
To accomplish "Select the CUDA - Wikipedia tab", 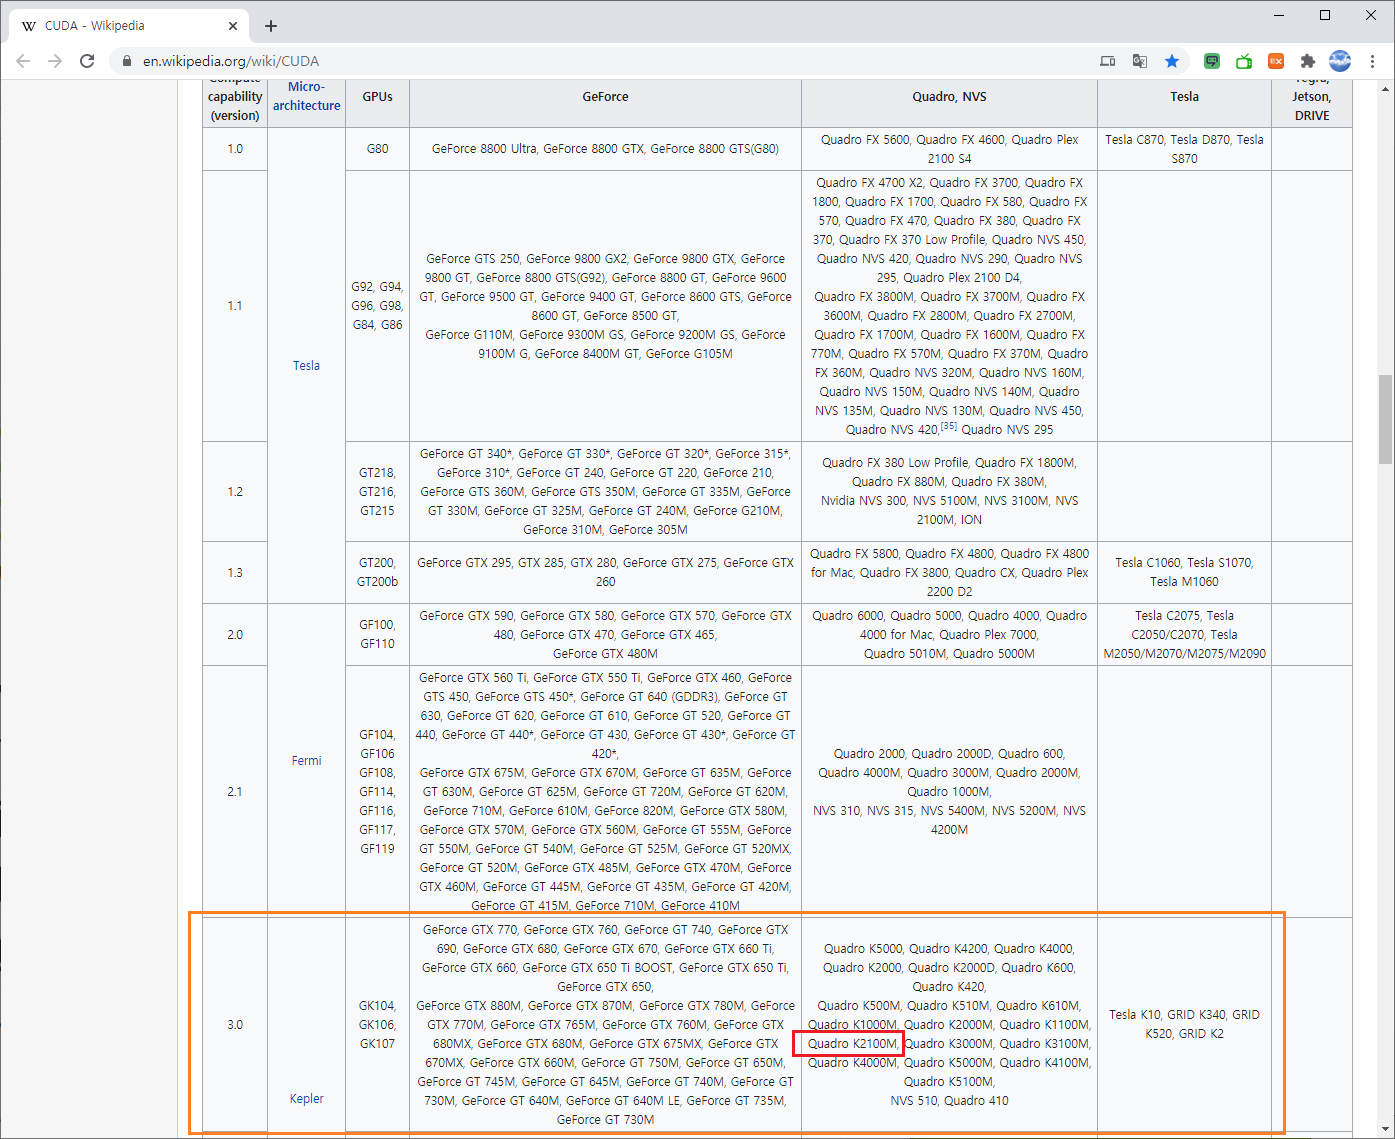I will click(x=128, y=26).
